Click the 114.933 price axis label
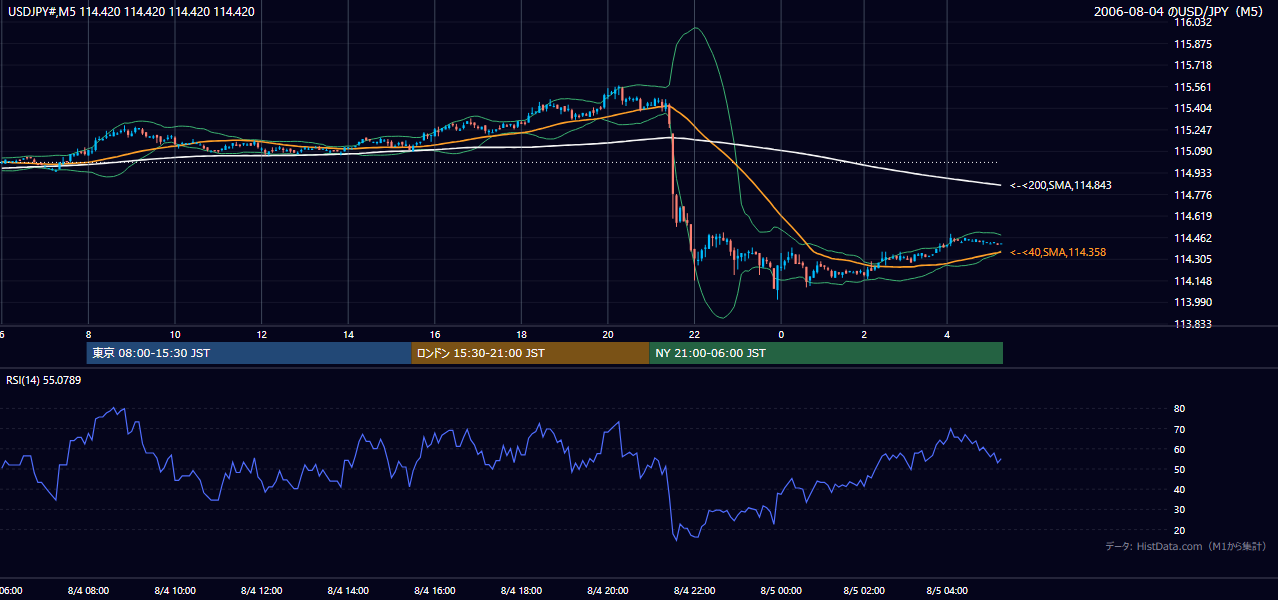1278x600 pixels. pos(1195,173)
